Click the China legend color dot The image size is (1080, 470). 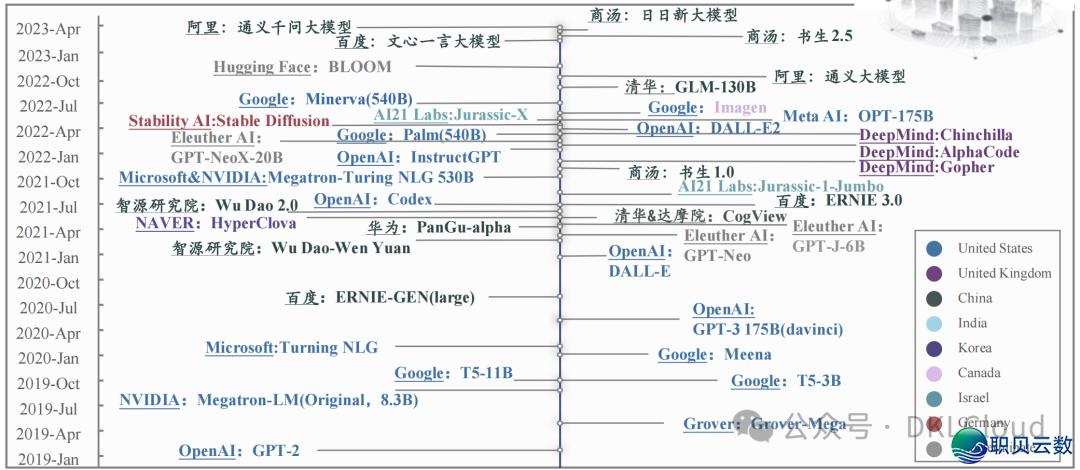pyautogui.click(x=934, y=298)
